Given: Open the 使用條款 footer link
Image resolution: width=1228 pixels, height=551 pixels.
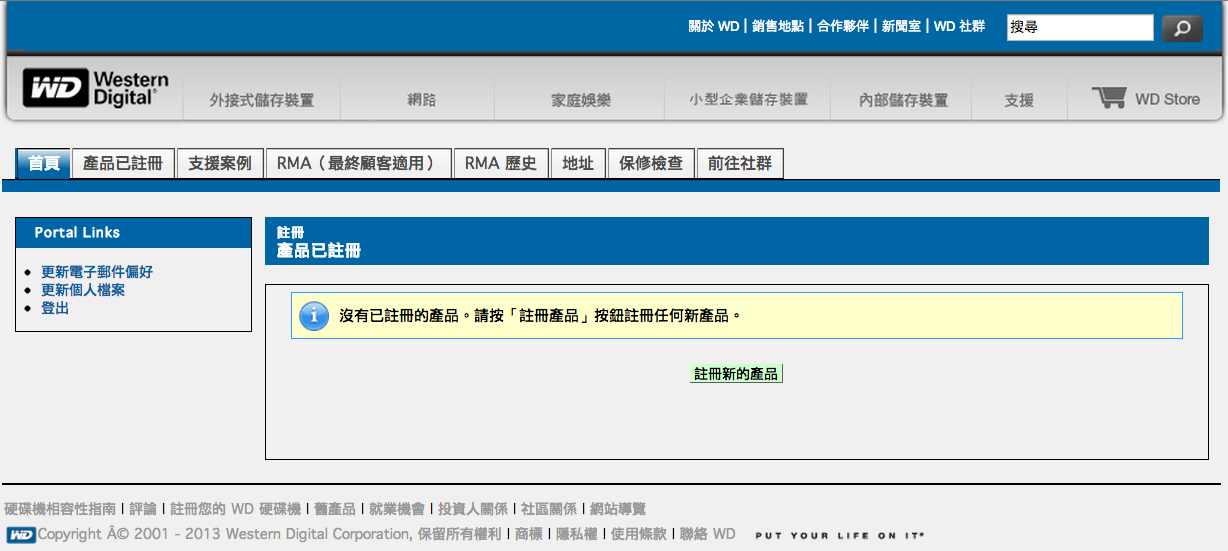Looking at the screenshot, I should pos(639,534).
